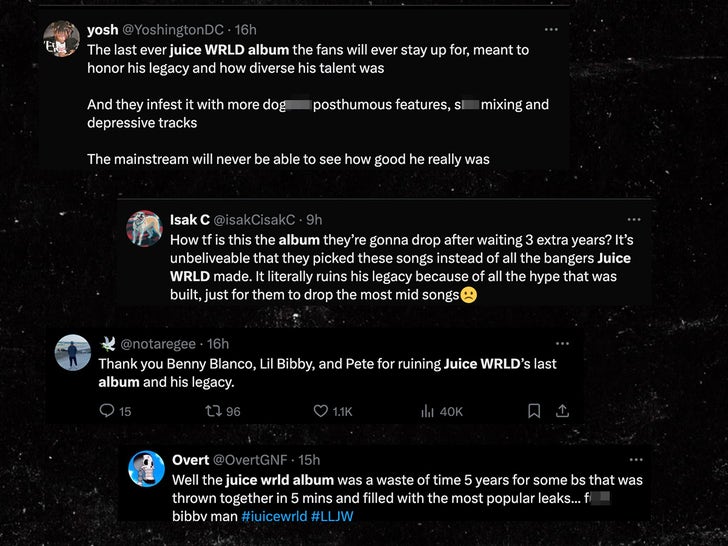This screenshot has height=546, width=728.
Task: Open yosh's profile picture
Action: [62, 39]
